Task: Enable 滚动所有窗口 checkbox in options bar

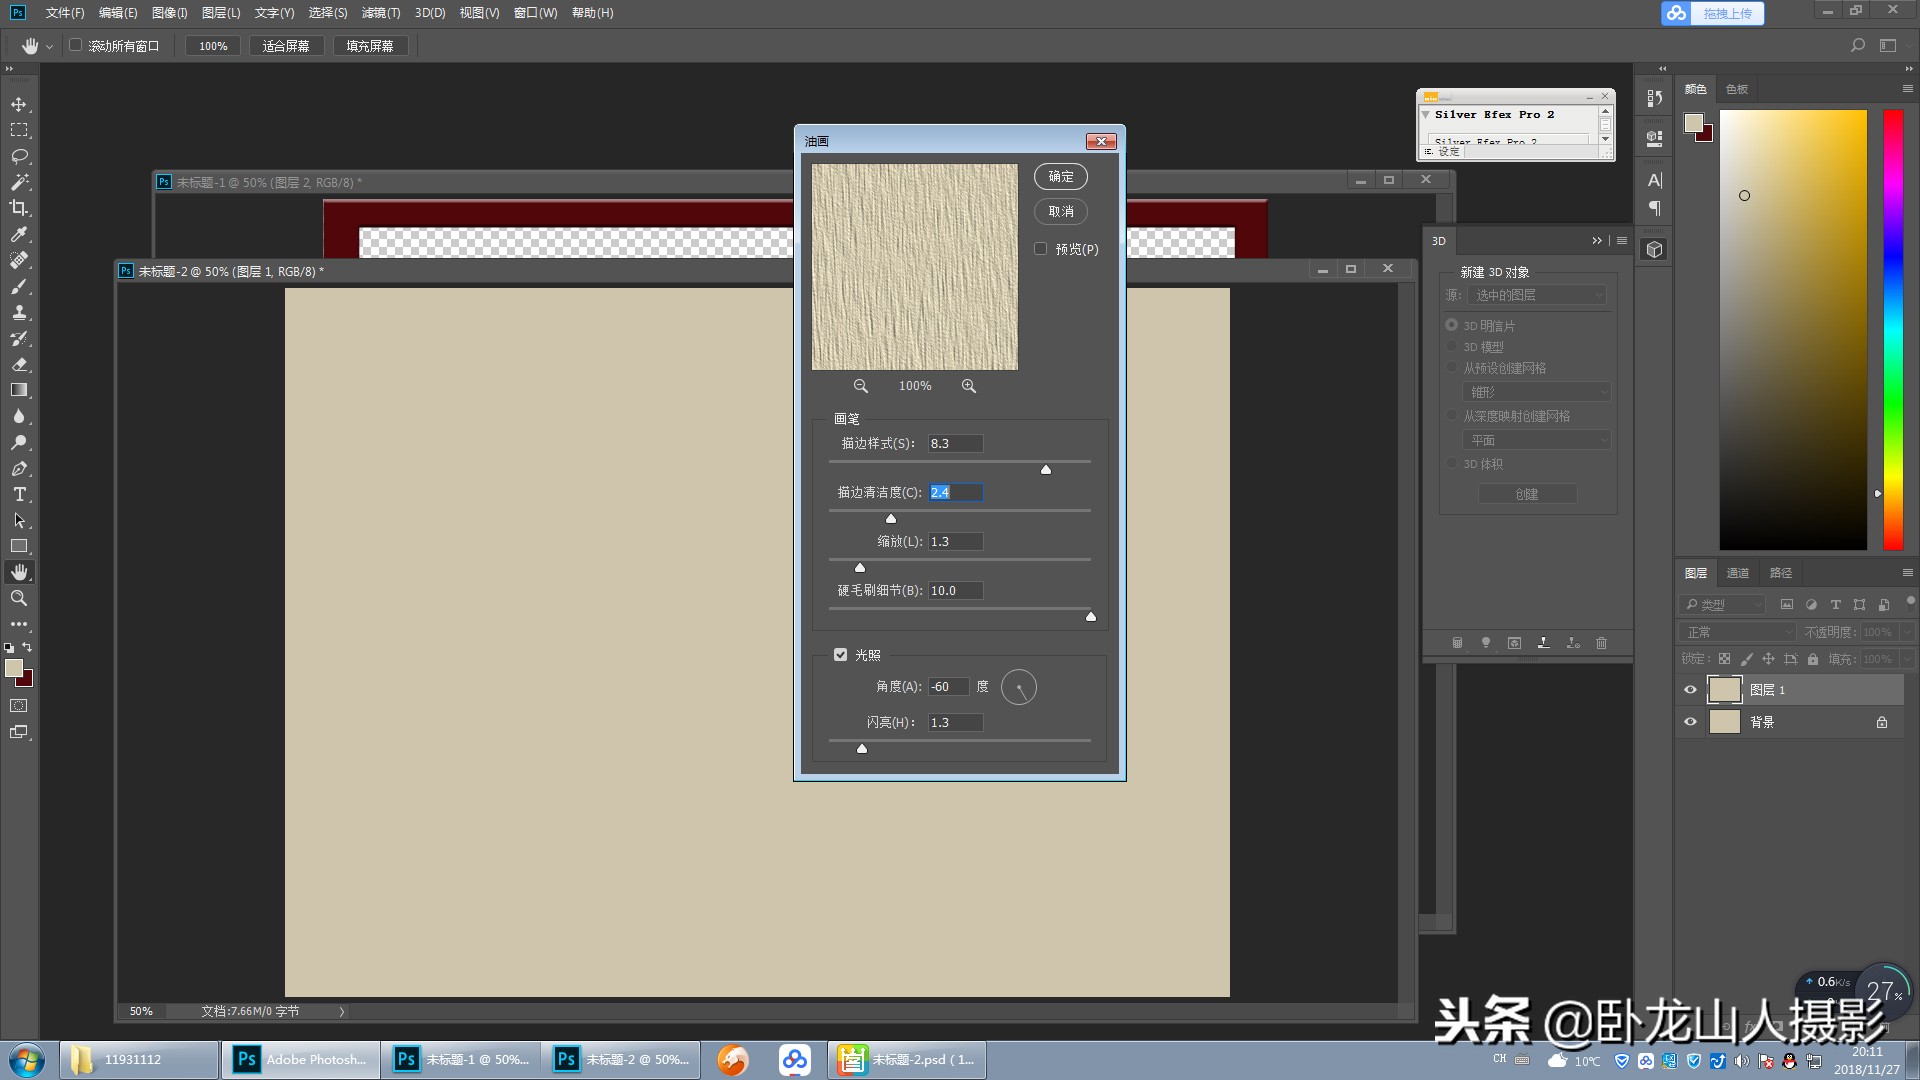Action: coord(76,46)
